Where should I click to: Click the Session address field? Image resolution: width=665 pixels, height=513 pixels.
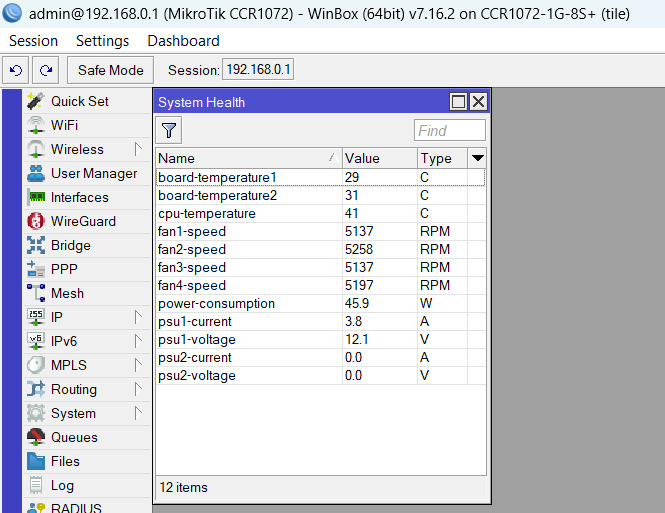258,70
